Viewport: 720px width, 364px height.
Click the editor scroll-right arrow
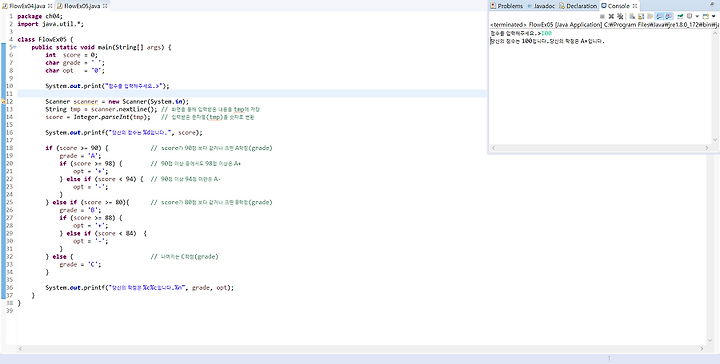coord(702,349)
